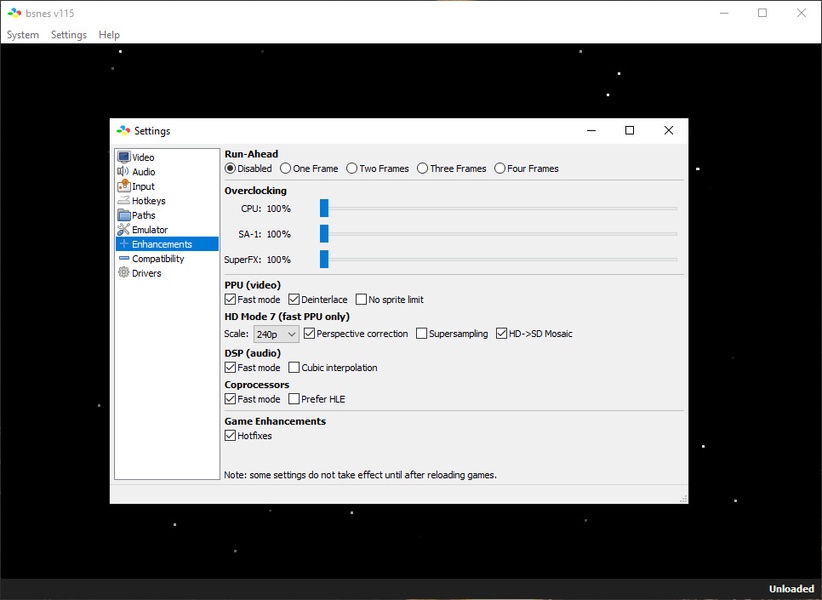Click the Input controller icon

point(124,186)
